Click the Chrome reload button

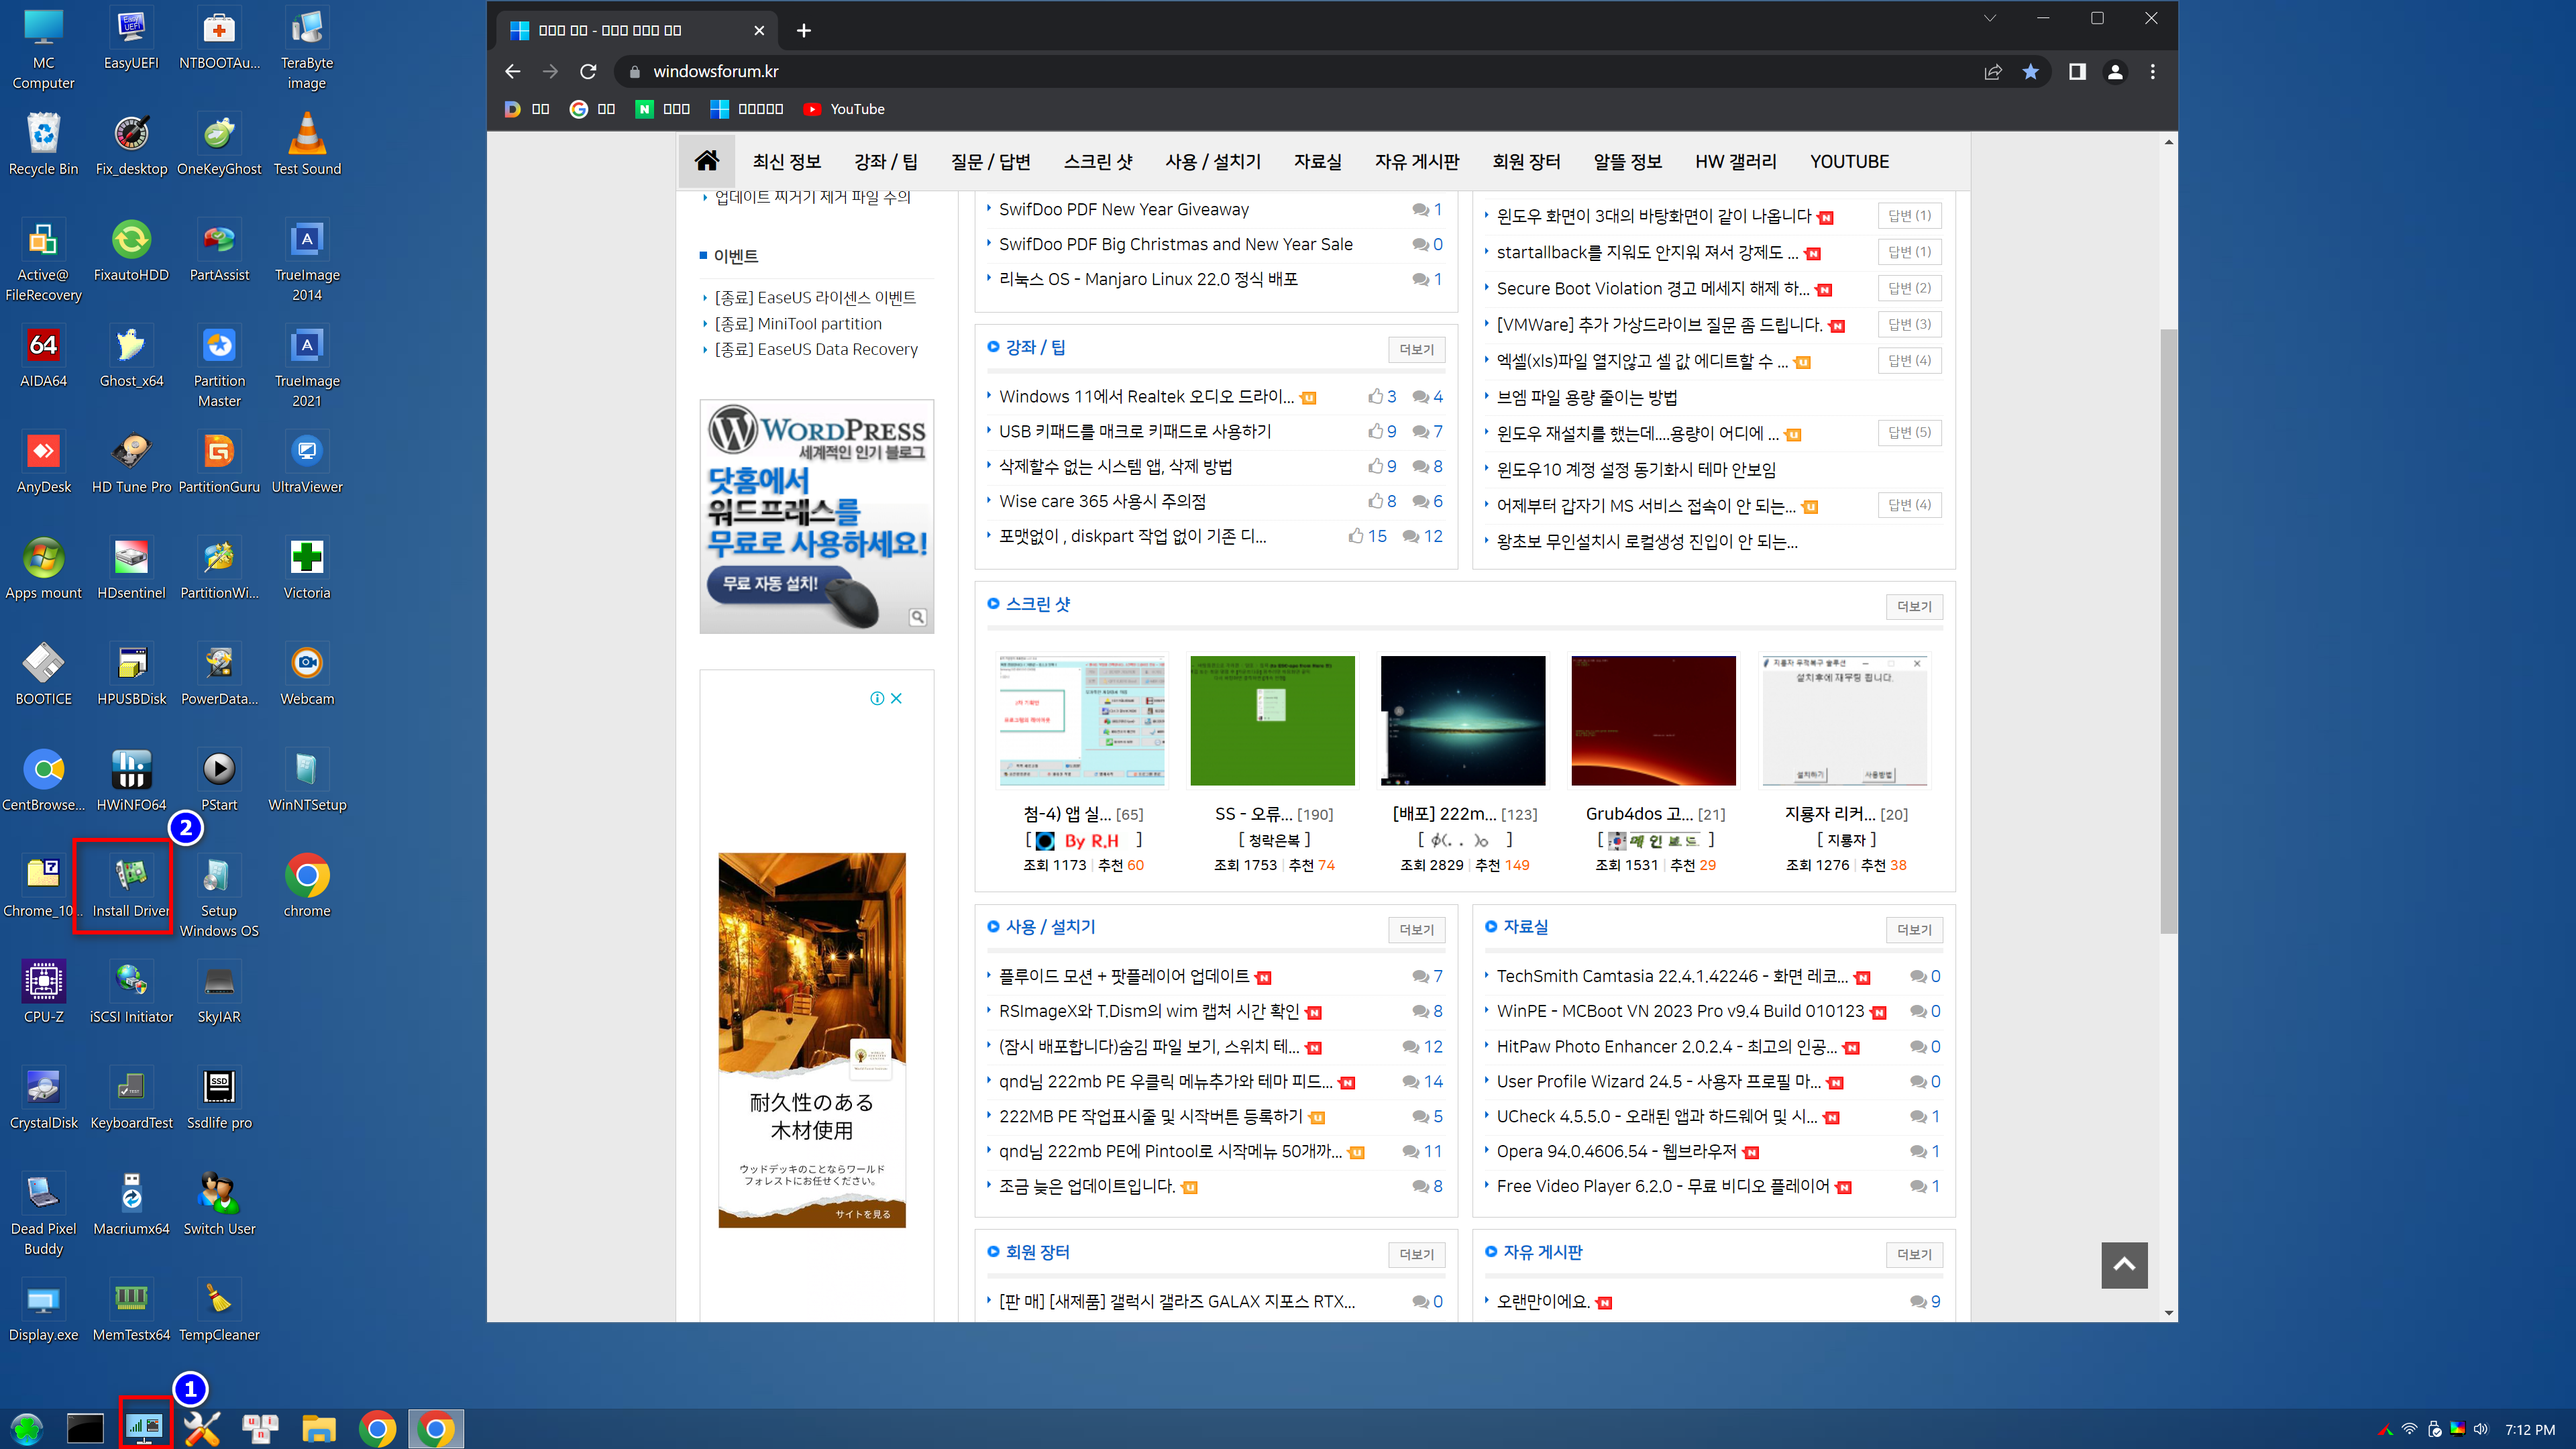[x=588, y=71]
